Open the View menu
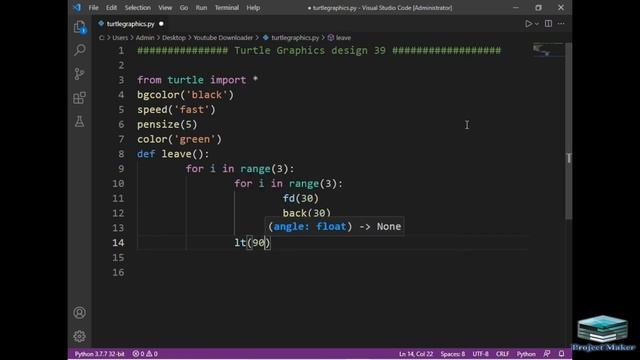640x360 pixels. click(x=165, y=7)
